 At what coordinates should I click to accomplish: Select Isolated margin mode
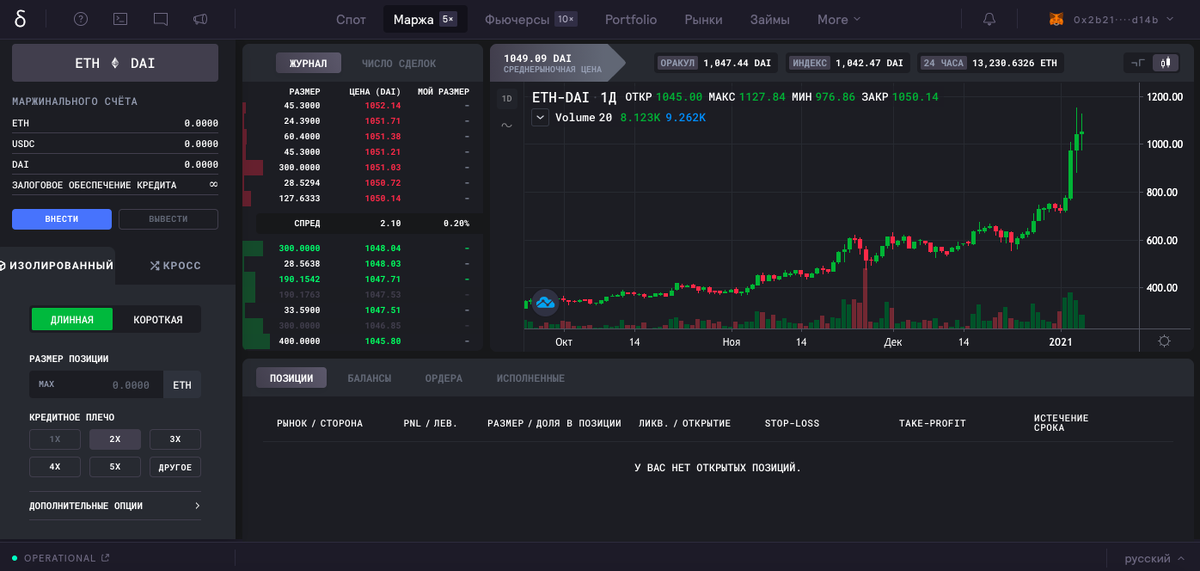point(57,265)
